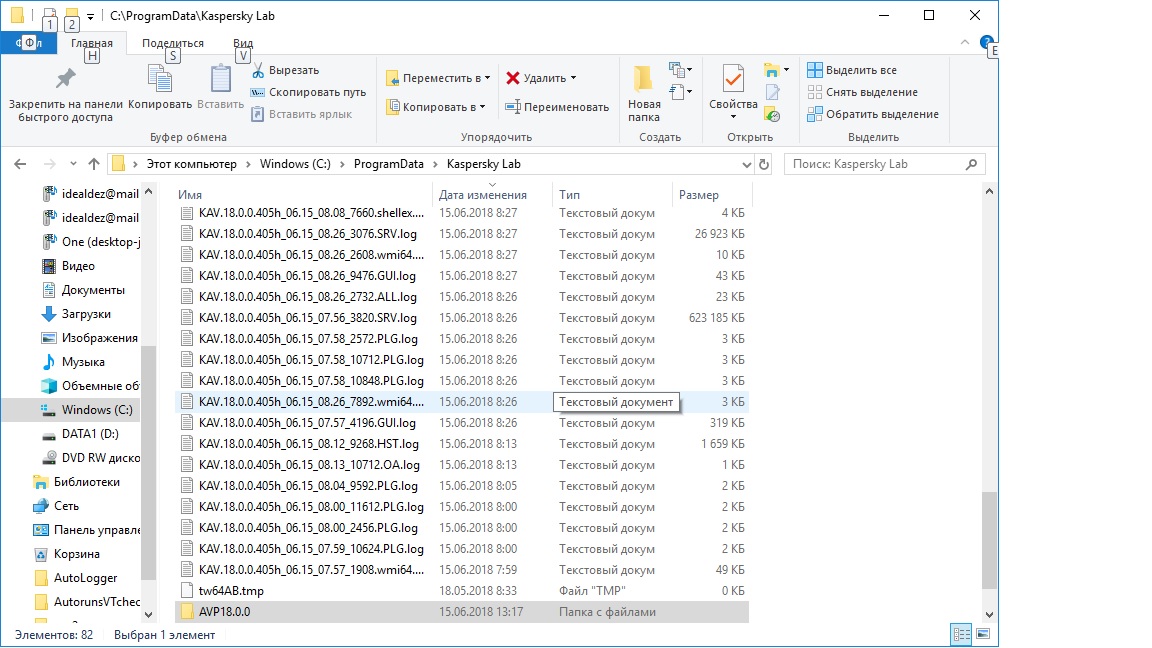
Task: Go up one folder level arrow
Action: coord(94,164)
